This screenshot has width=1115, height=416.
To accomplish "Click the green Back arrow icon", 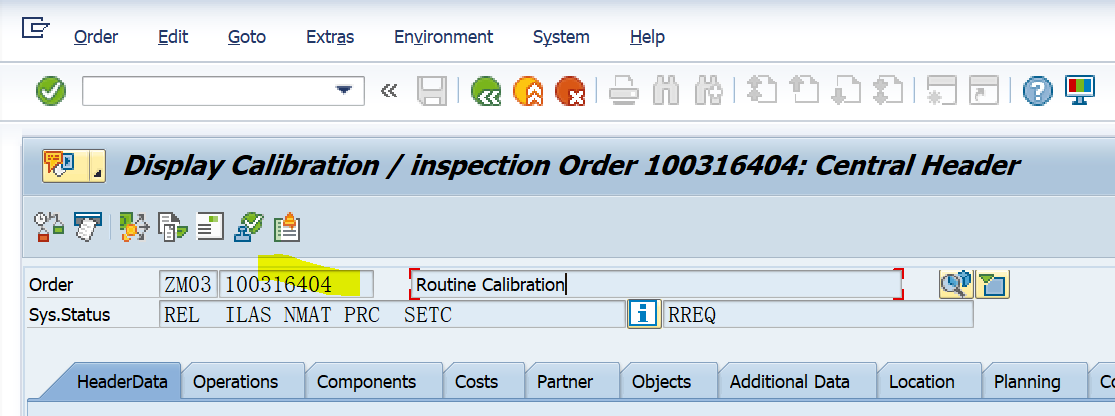I will 486,91.
